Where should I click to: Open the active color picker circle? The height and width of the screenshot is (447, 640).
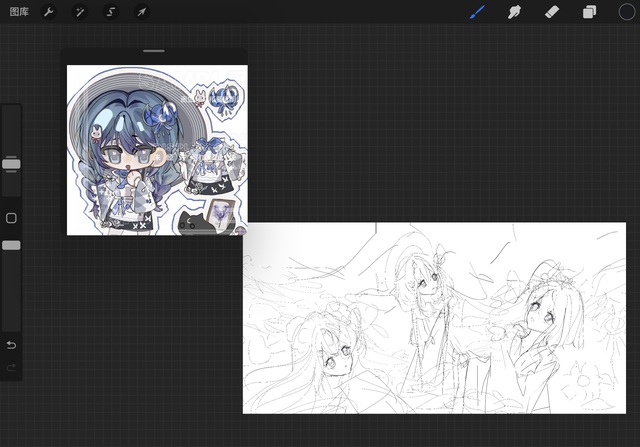(626, 12)
